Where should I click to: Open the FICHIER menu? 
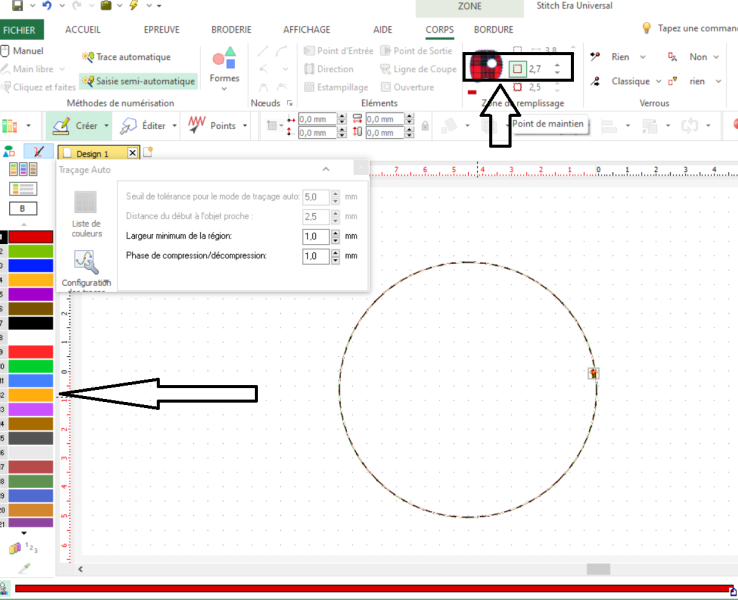(x=18, y=30)
